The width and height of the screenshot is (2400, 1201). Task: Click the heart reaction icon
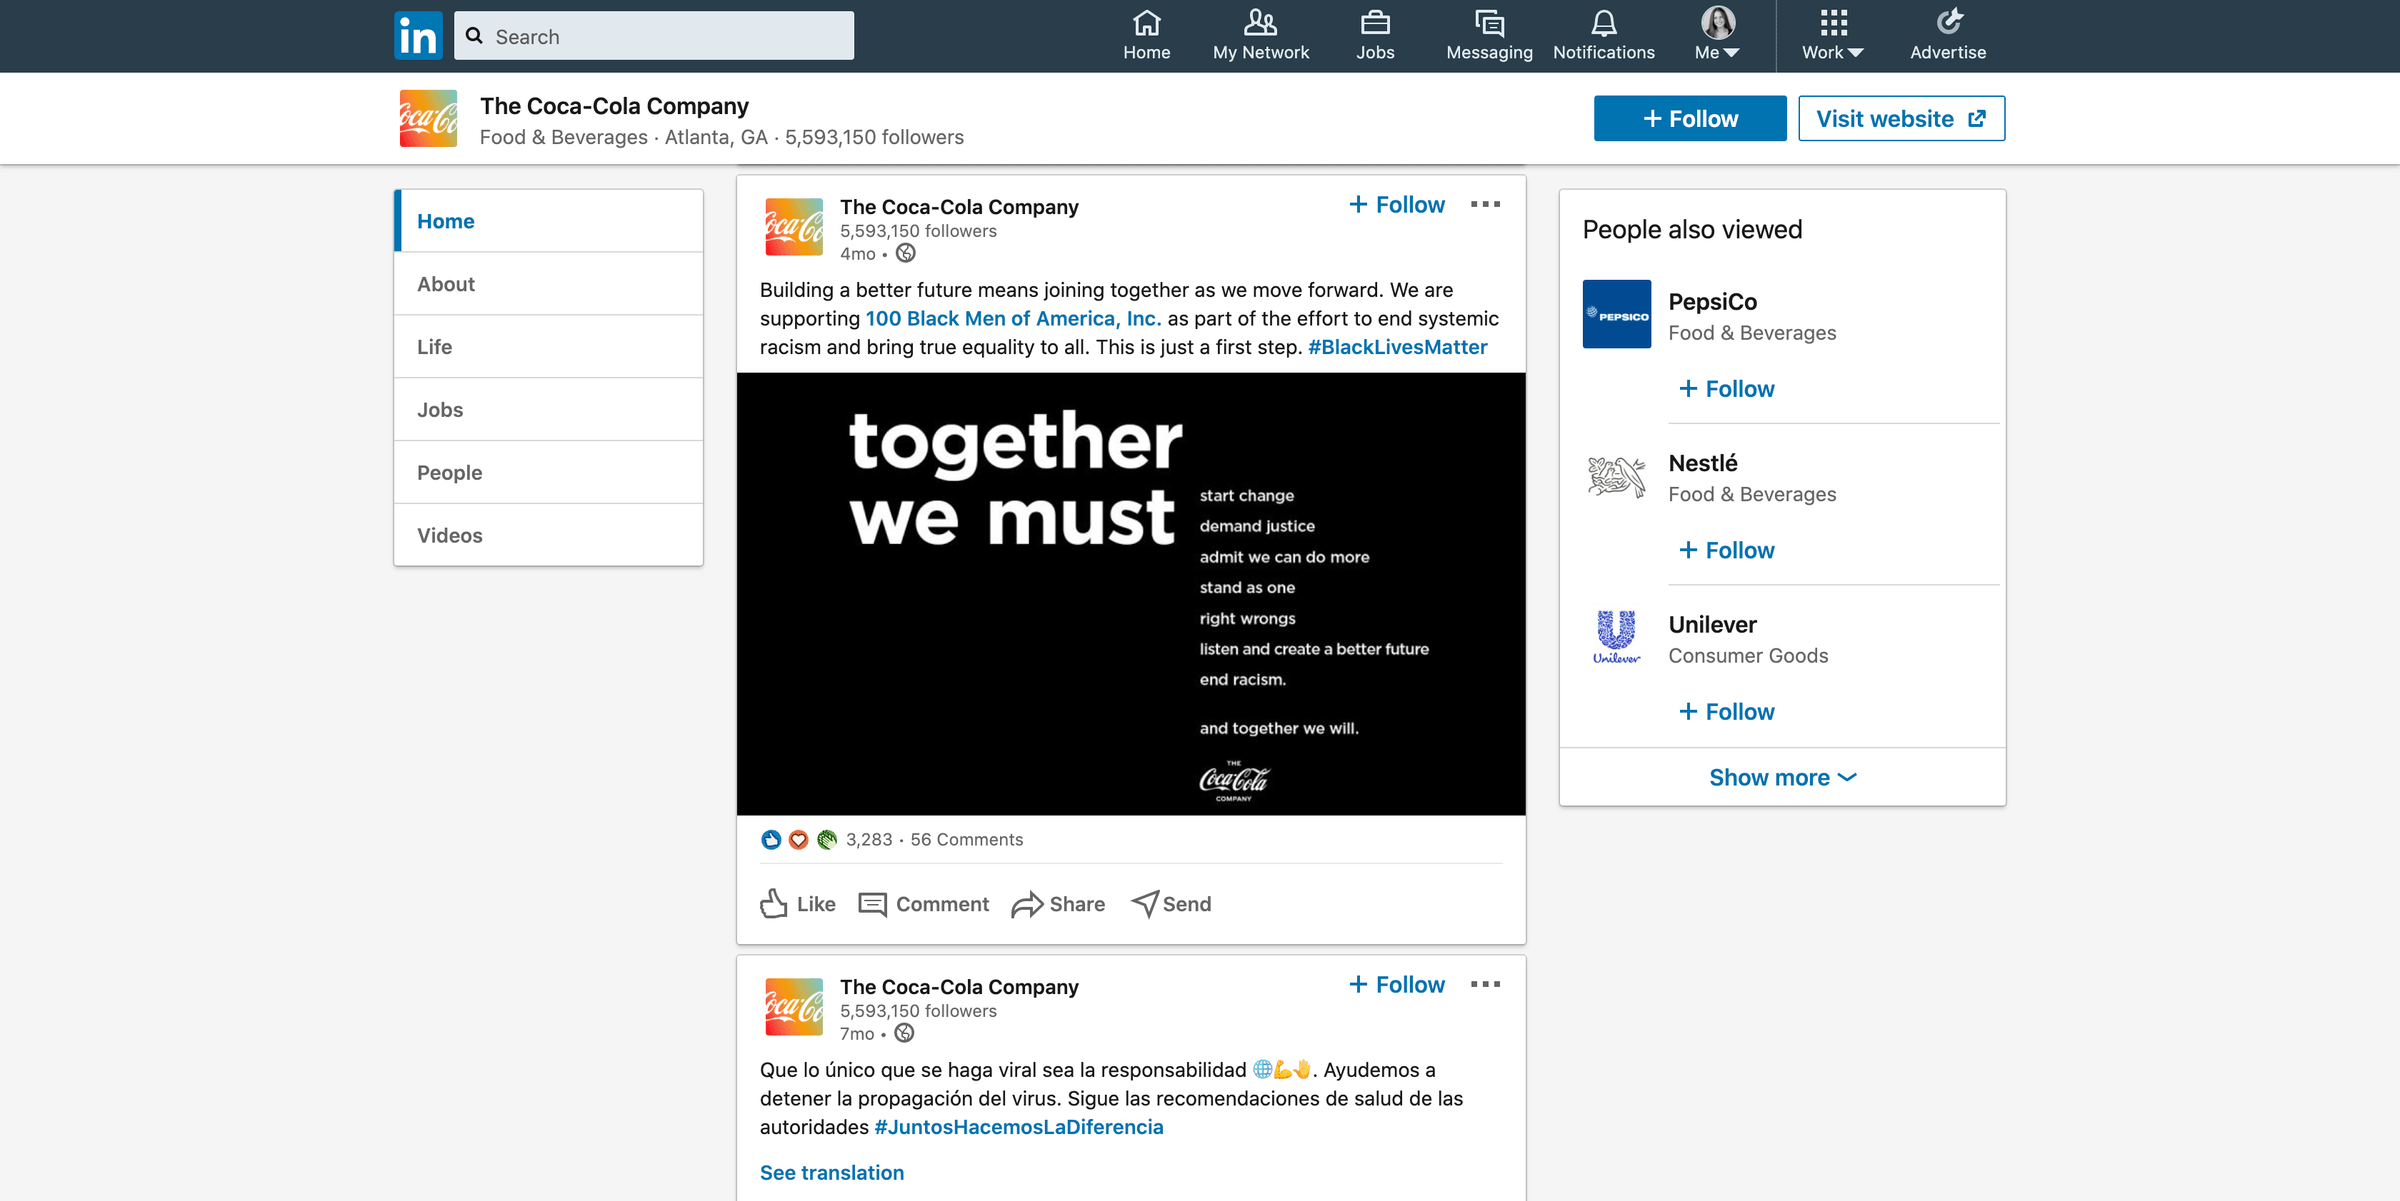(798, 840)
